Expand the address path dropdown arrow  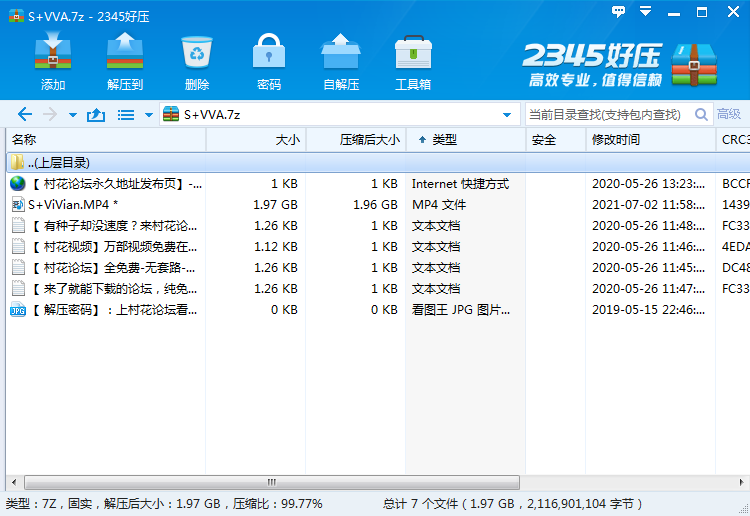pos(507,115)
